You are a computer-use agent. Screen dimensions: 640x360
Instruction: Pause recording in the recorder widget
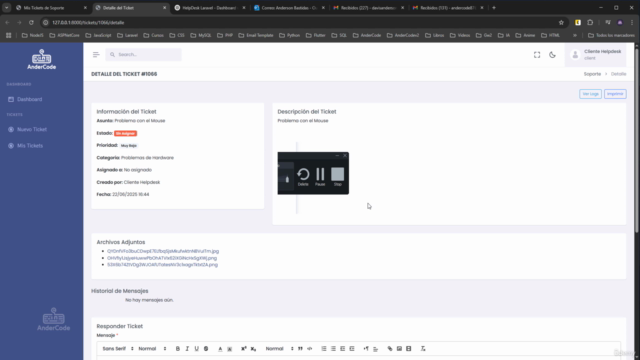(x=320, y=177)
